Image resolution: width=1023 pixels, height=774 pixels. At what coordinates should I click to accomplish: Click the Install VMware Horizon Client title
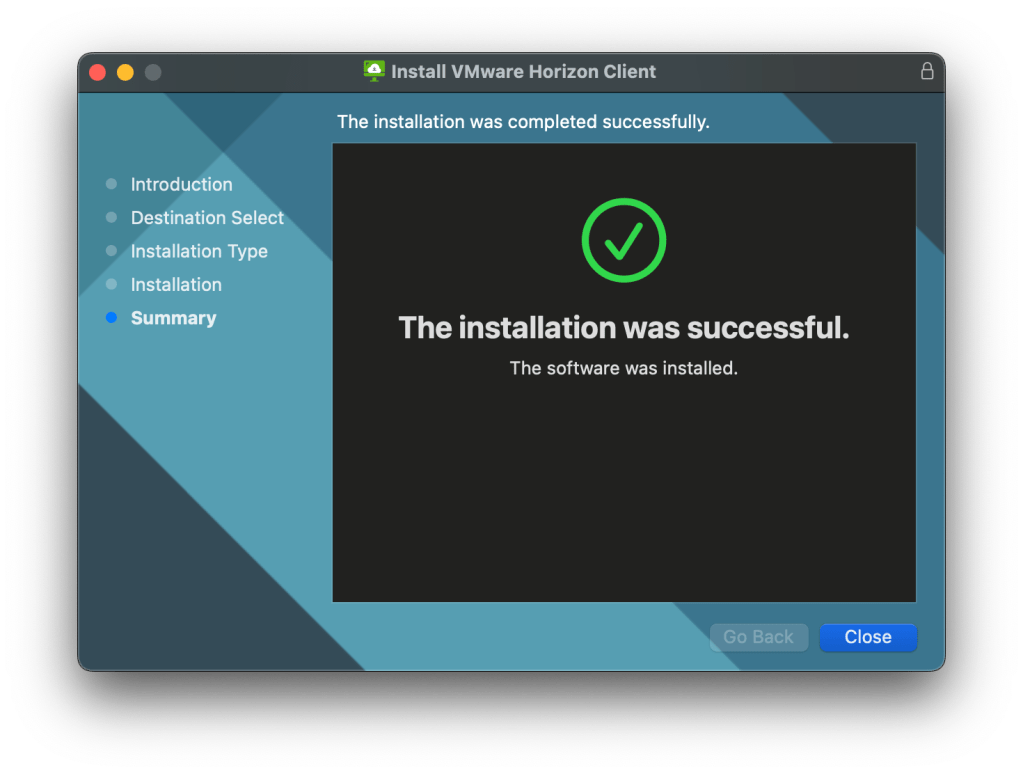click(523, 72)
